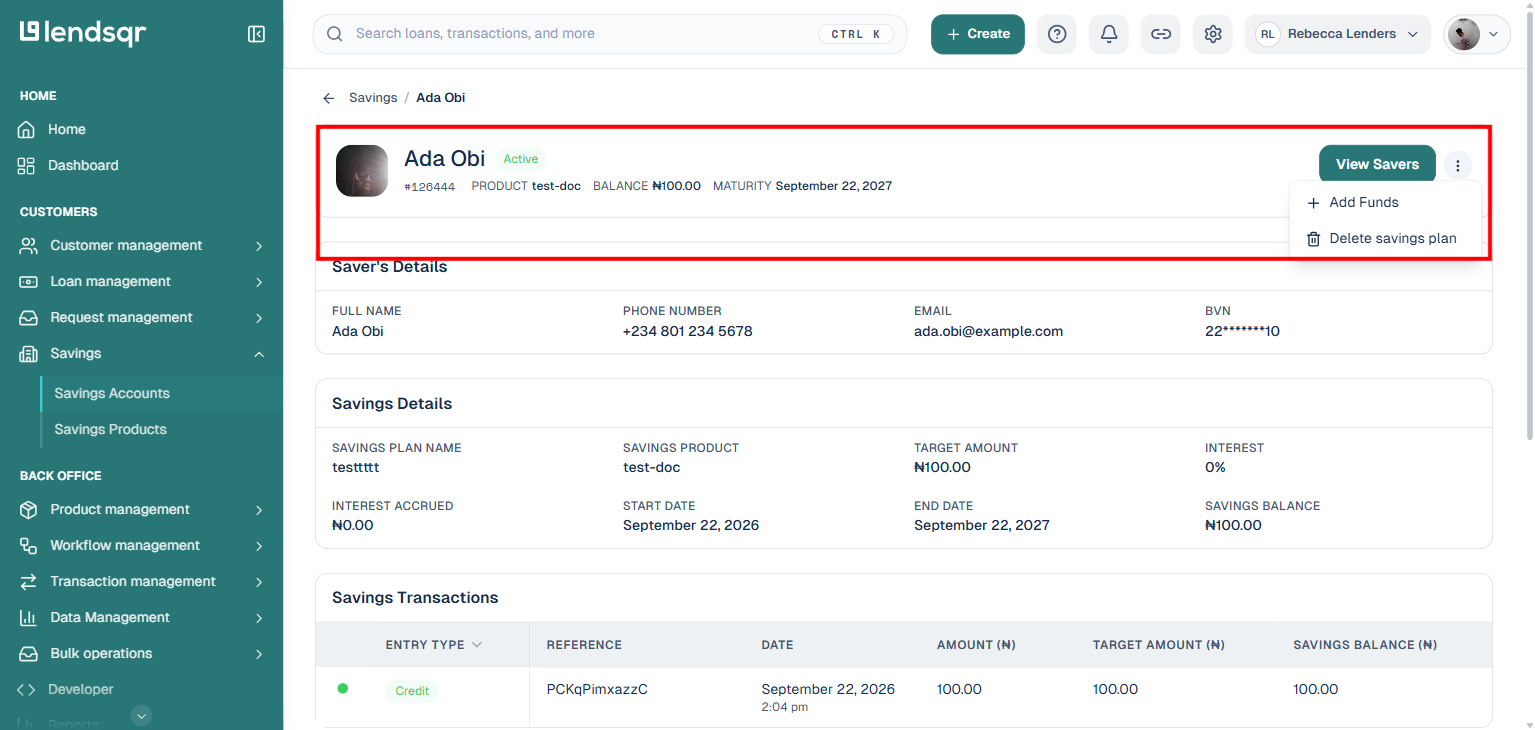Open Savings breadcrumb link

(373, 98)
